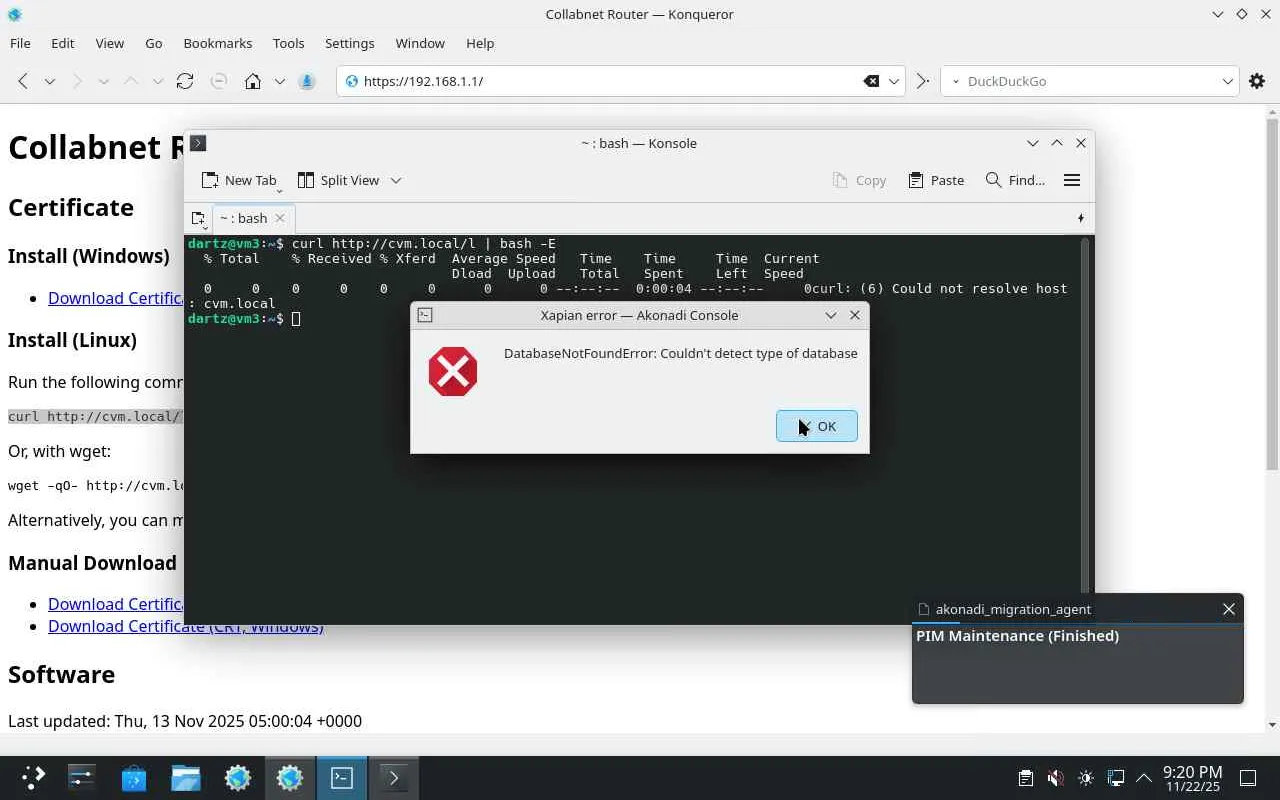Open clipboard tray icon
This screenshot has width=1280, height=800.
coord(1025,778)
